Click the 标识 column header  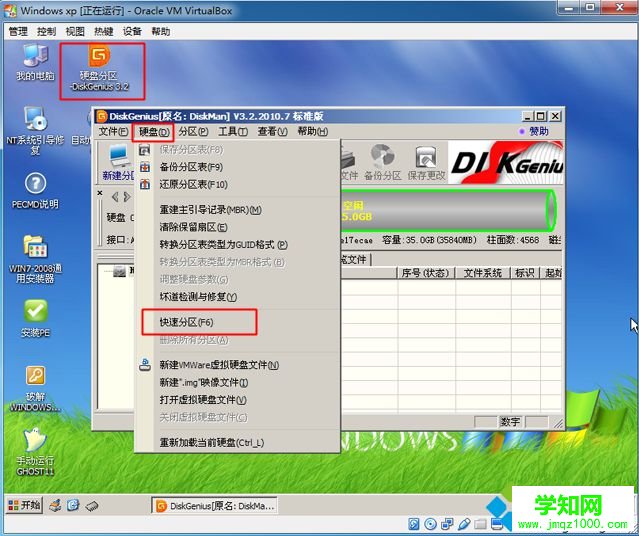[525, 273]
